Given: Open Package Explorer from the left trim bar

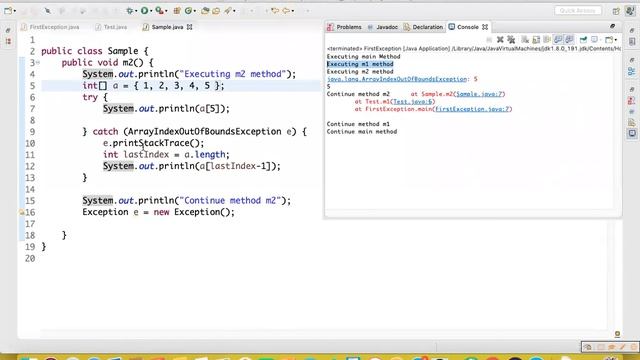Looking at the screenshot, I should click(8, 41).
